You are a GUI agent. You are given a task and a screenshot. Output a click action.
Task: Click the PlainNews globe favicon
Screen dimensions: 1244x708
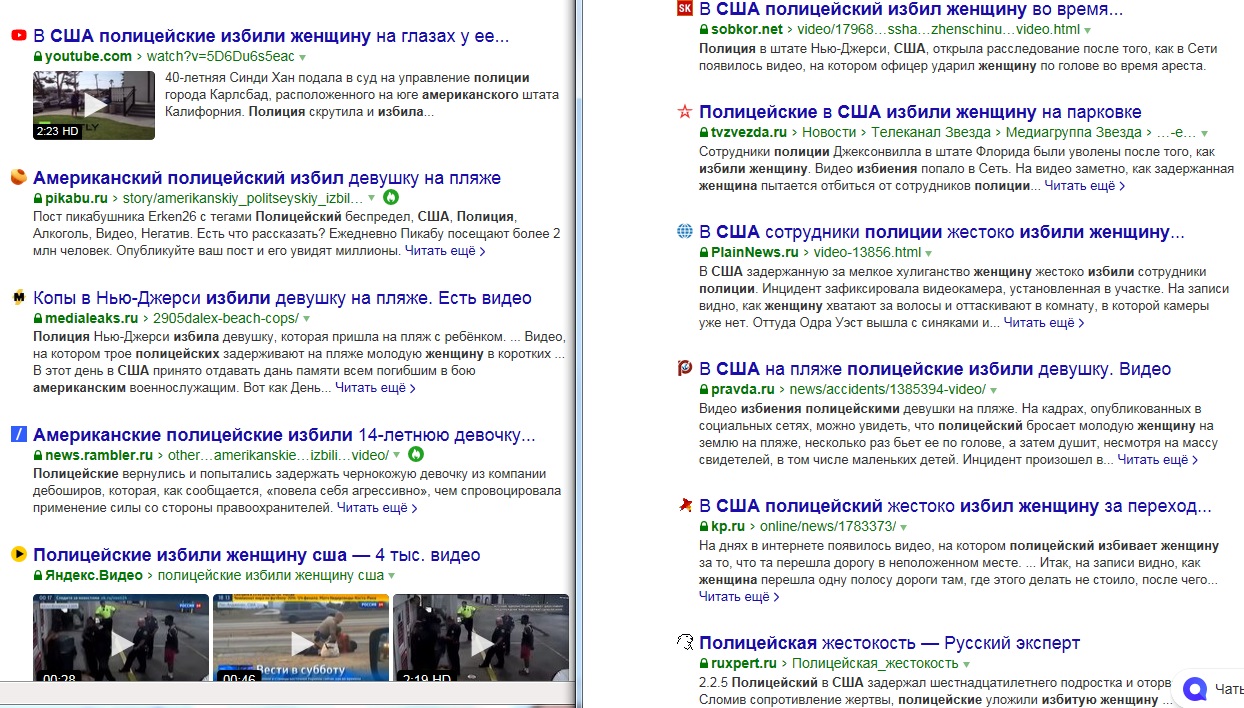pos(685,231)
